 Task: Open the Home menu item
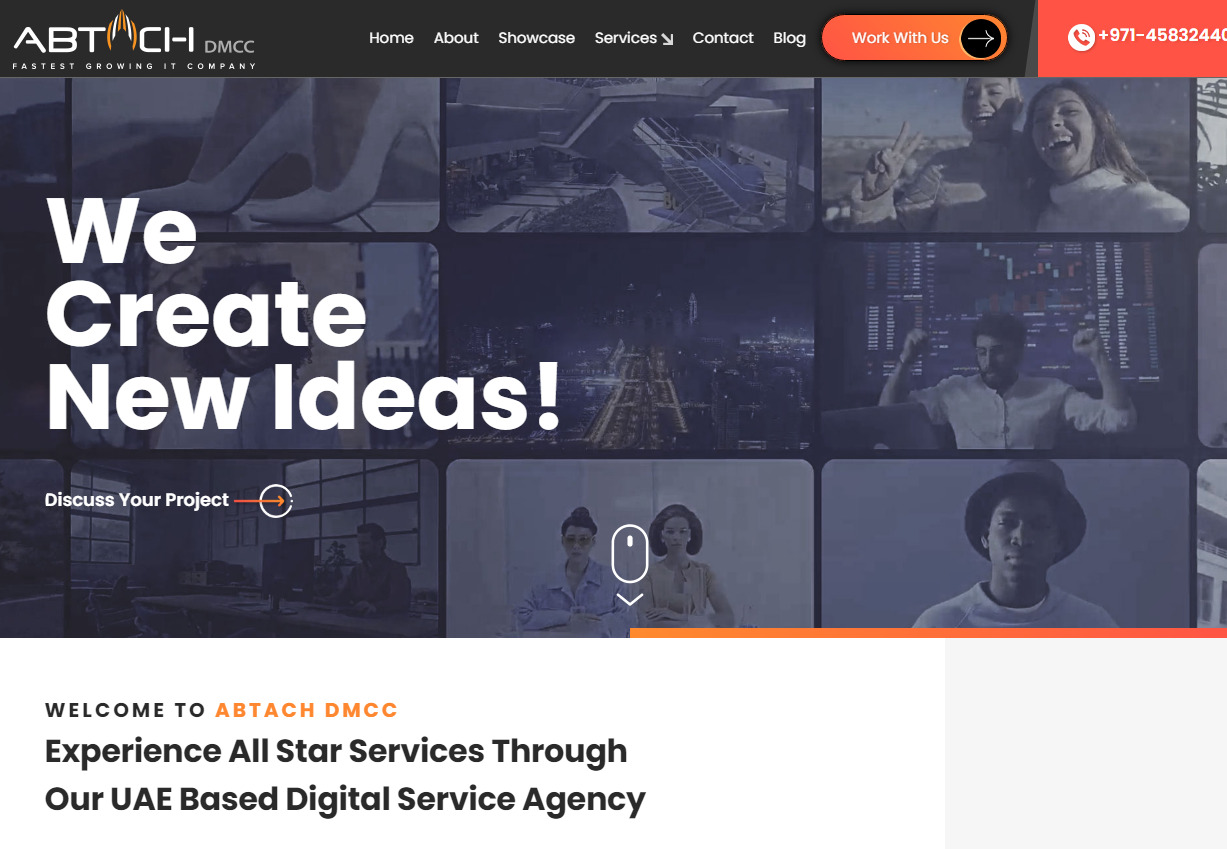pos(391,38)
